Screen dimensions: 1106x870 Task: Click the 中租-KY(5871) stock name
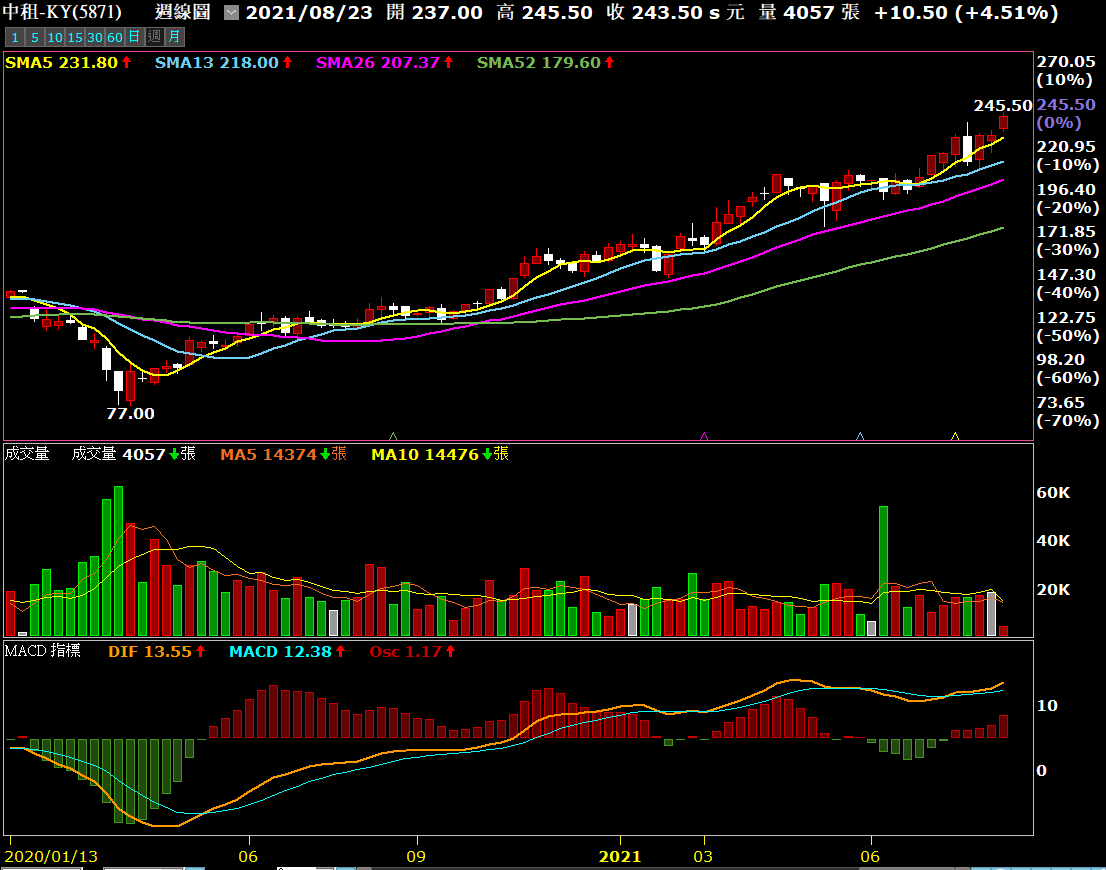(x=63, y=13)
